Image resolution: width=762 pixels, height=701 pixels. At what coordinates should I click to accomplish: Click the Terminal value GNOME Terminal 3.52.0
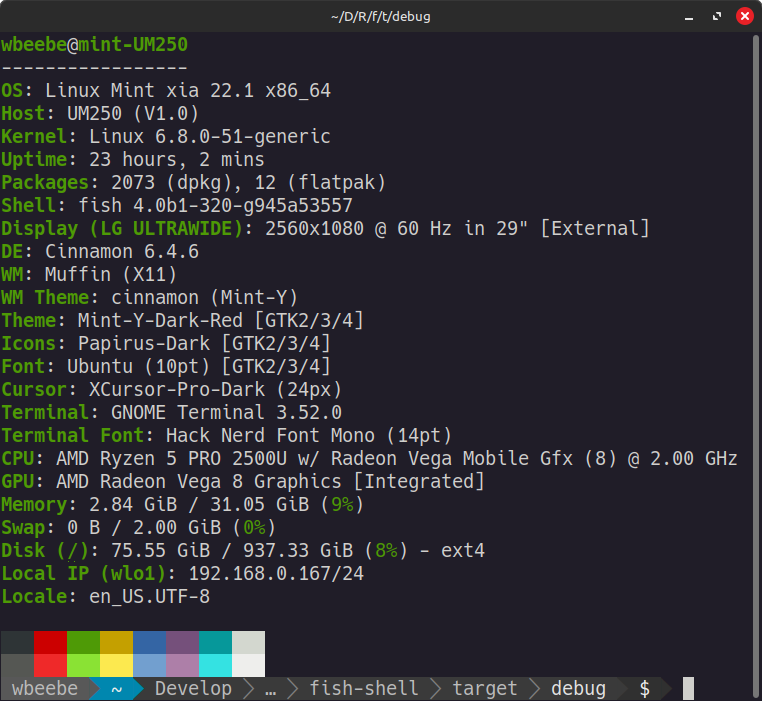[226, 412]
